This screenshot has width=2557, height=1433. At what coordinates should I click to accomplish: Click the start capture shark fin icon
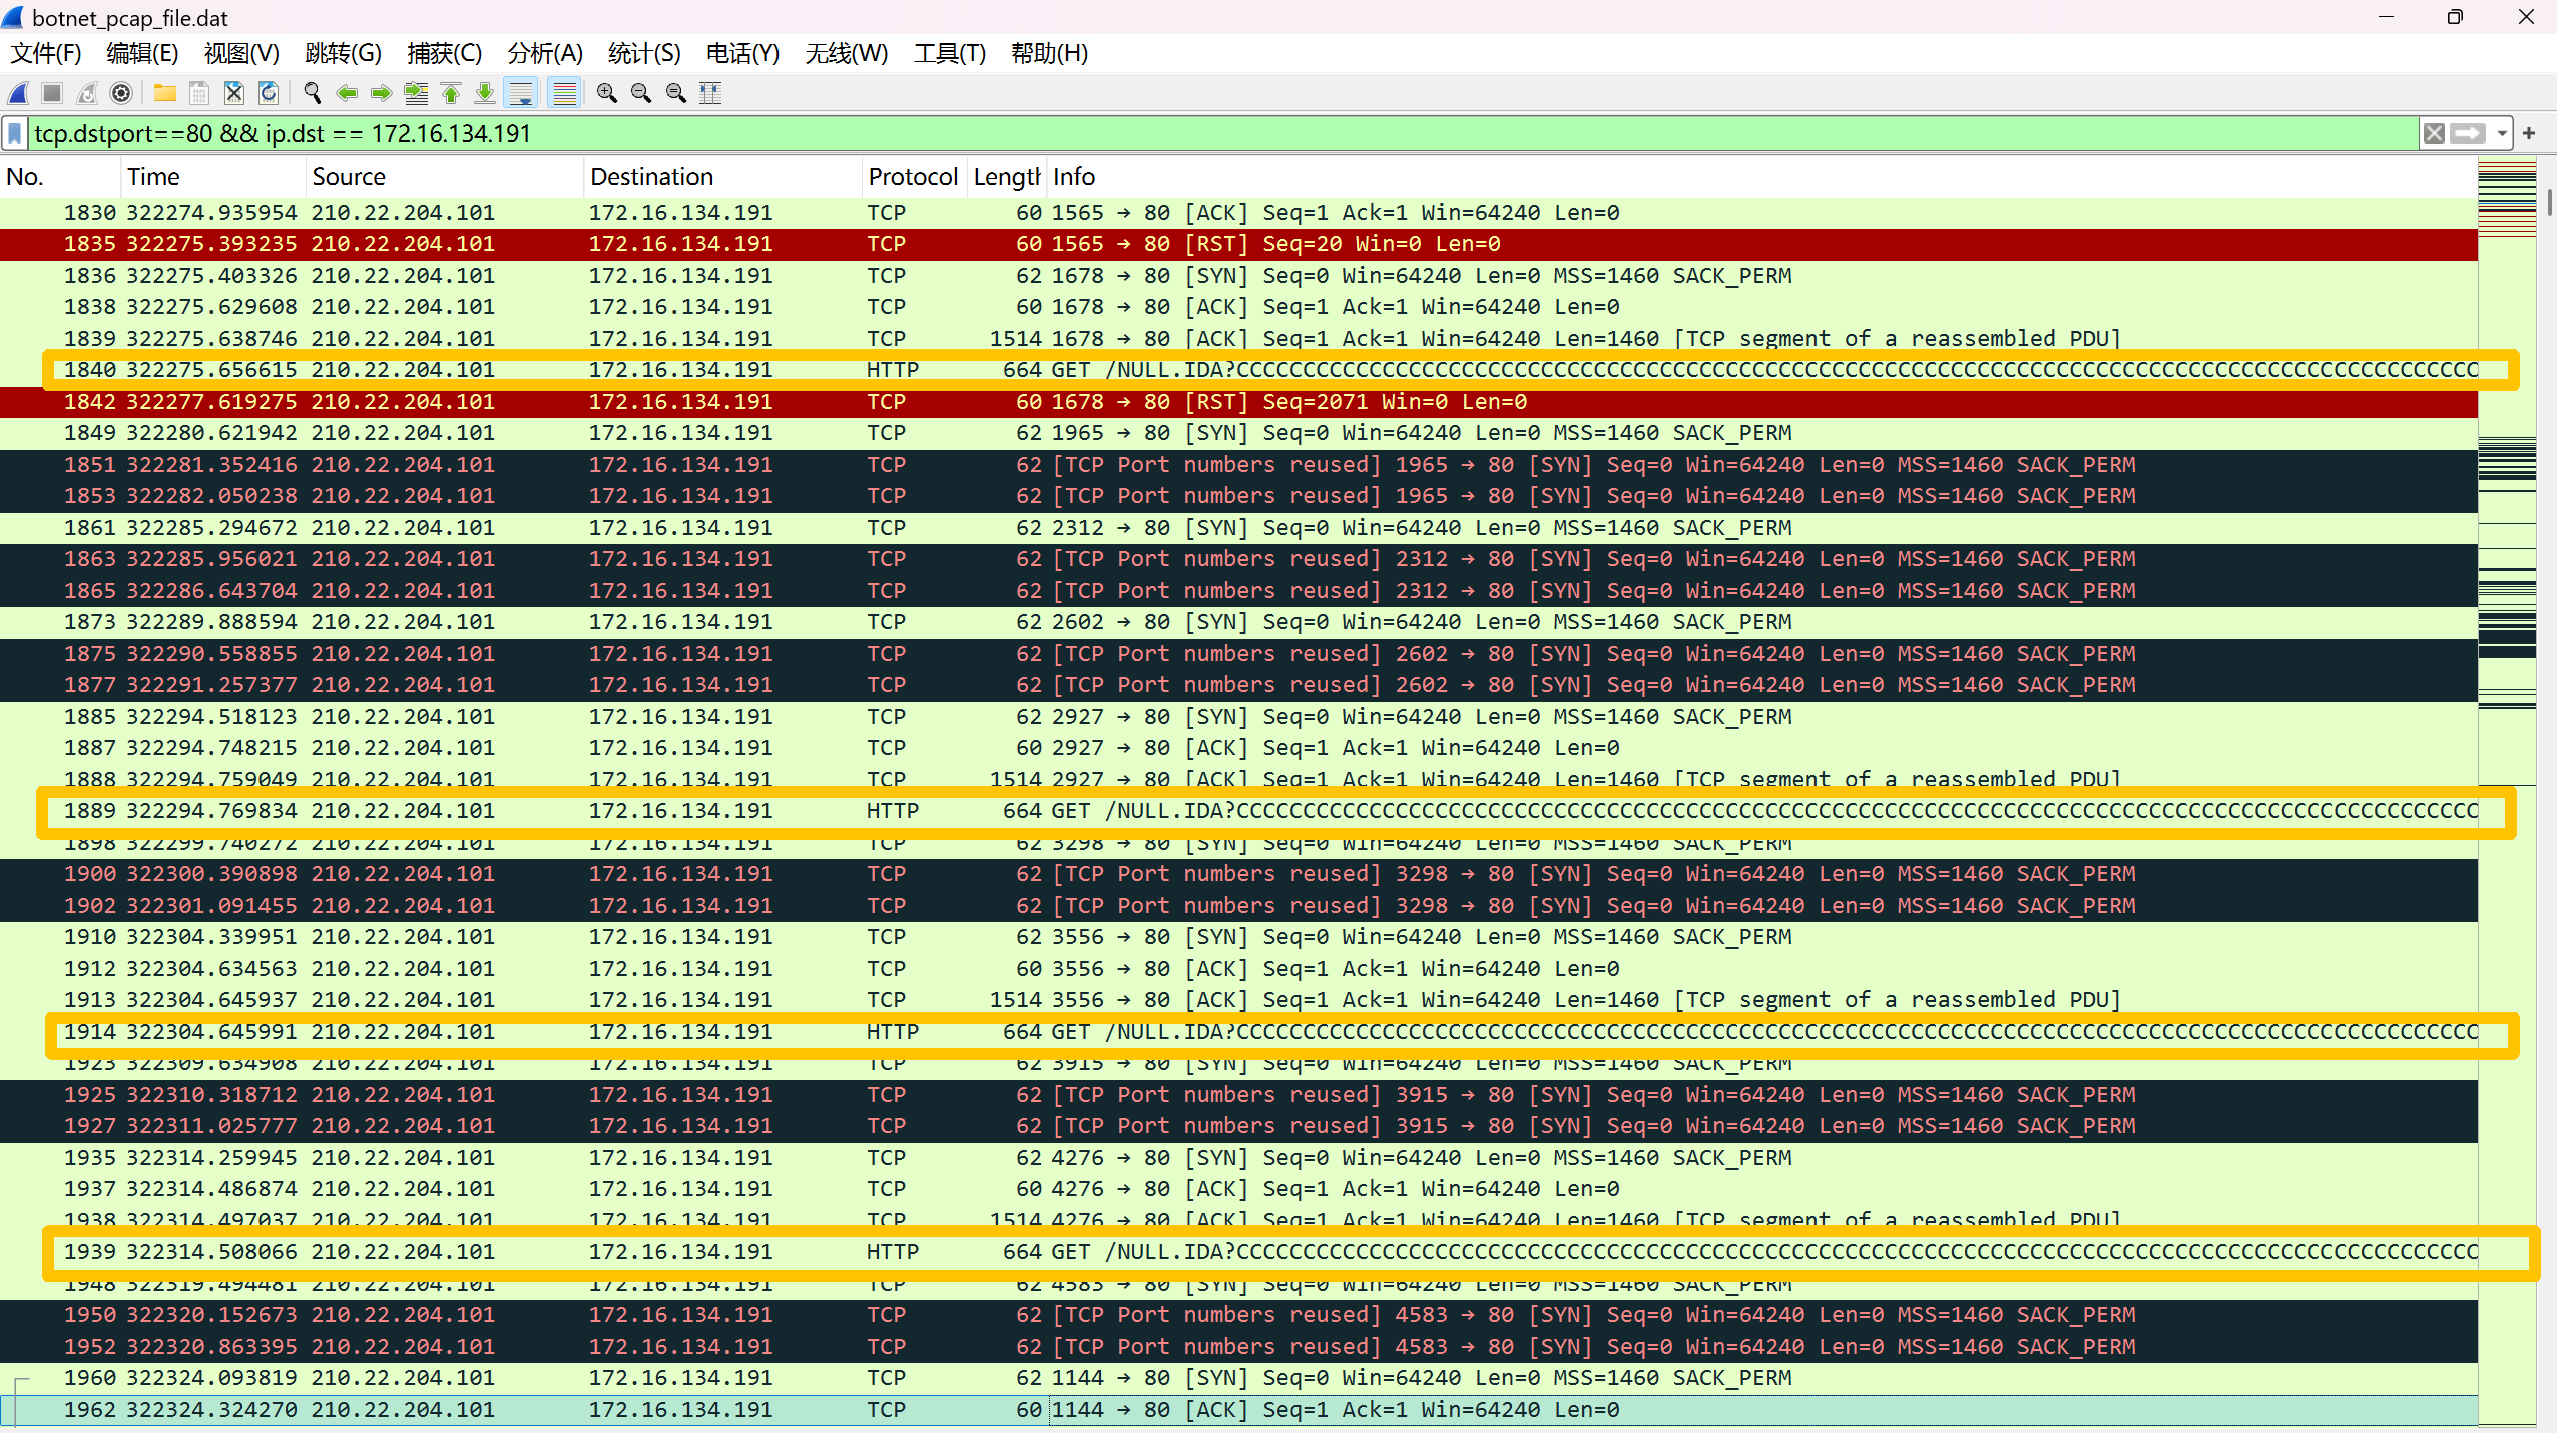click(x=18, y=93)
